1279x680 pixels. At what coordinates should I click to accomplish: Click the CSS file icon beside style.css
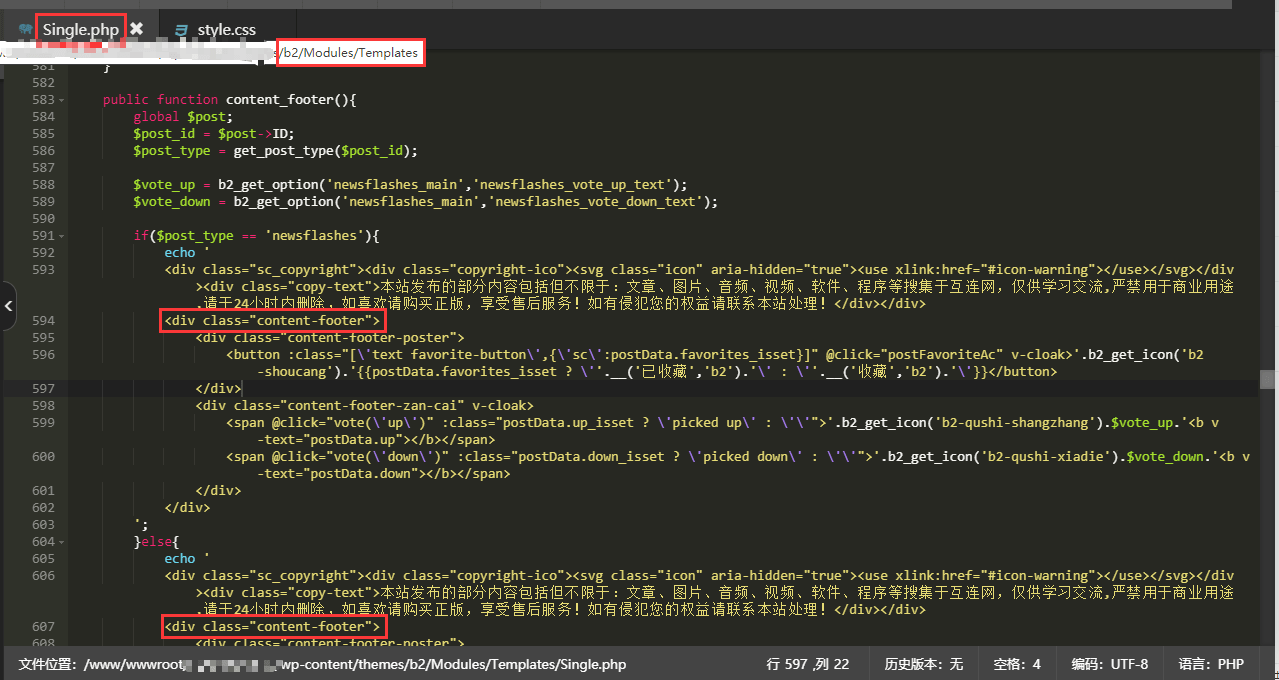pos(181,29)
